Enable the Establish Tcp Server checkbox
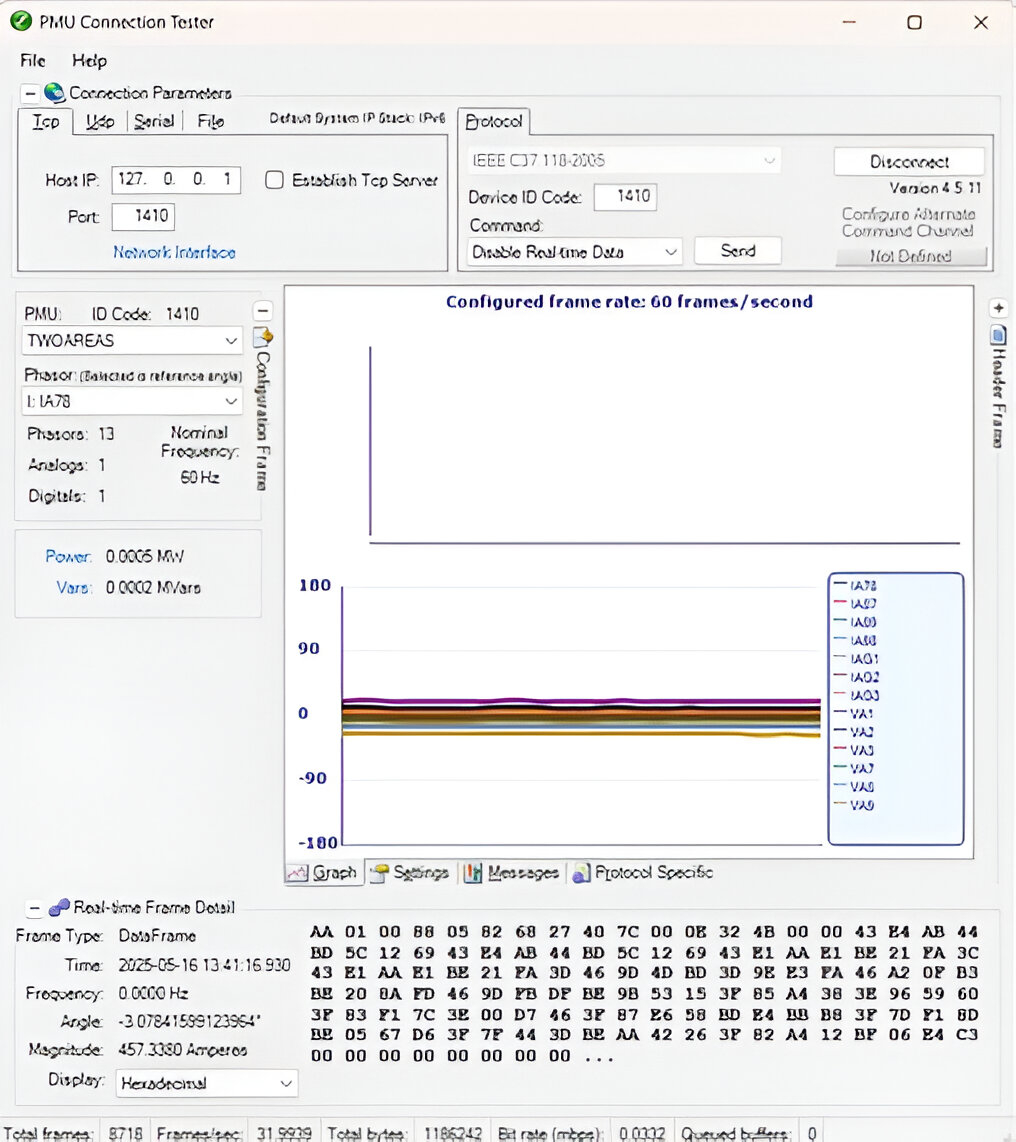The height and width of the screenshot is (1142, 1016). 275,180
